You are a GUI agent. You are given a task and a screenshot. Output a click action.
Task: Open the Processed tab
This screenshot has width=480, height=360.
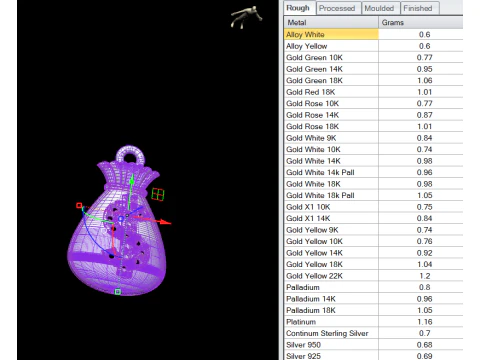[x=337, y=8]
